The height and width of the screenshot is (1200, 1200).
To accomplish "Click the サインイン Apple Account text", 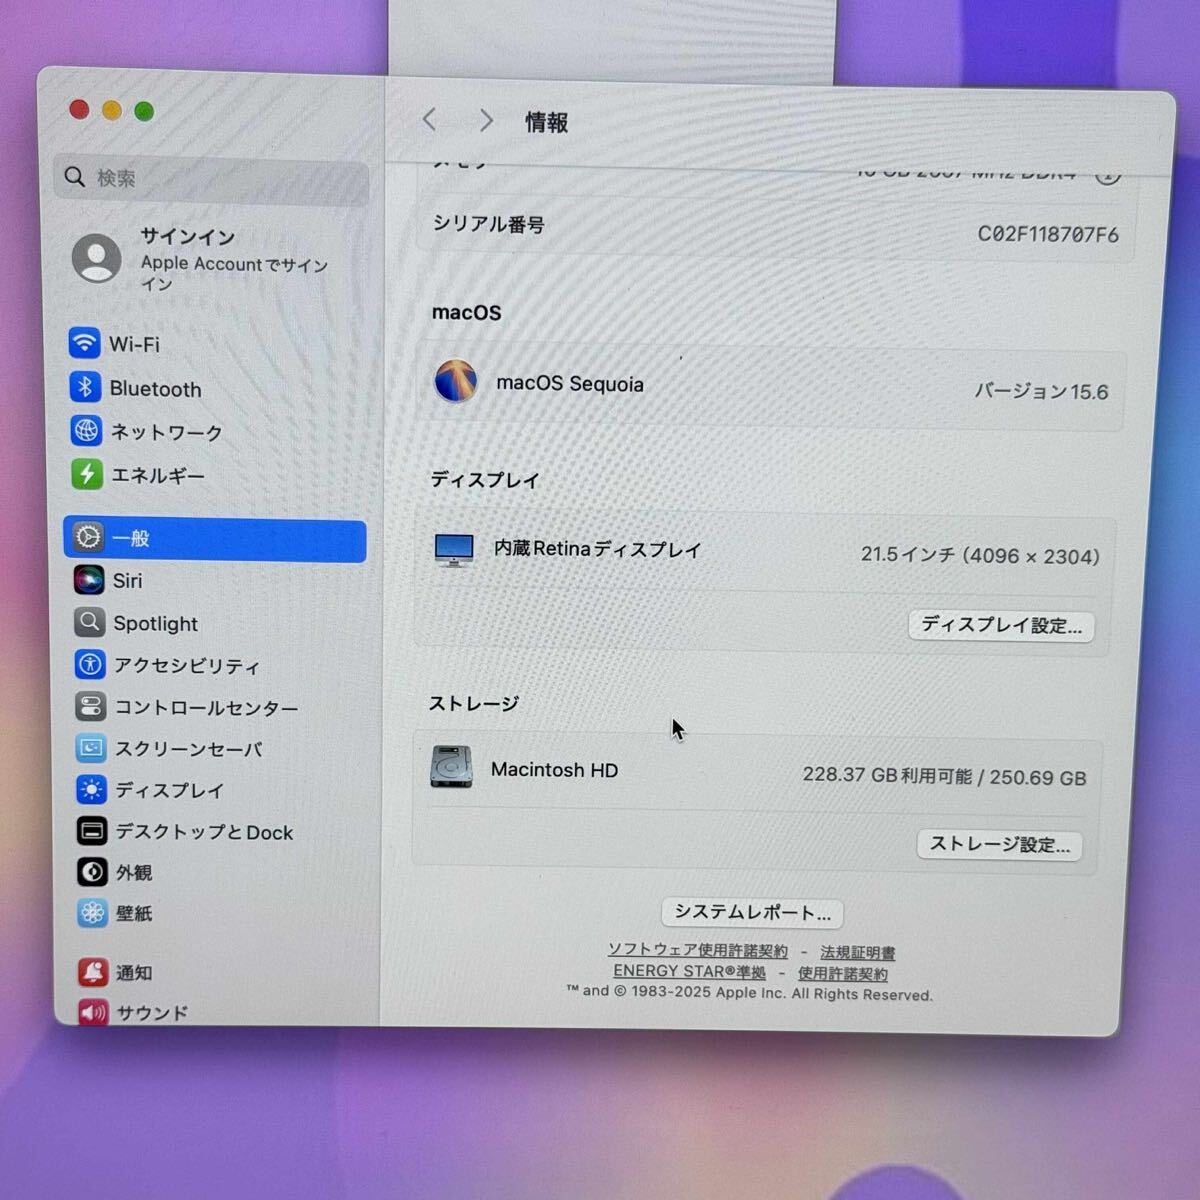I will point(234,259).
